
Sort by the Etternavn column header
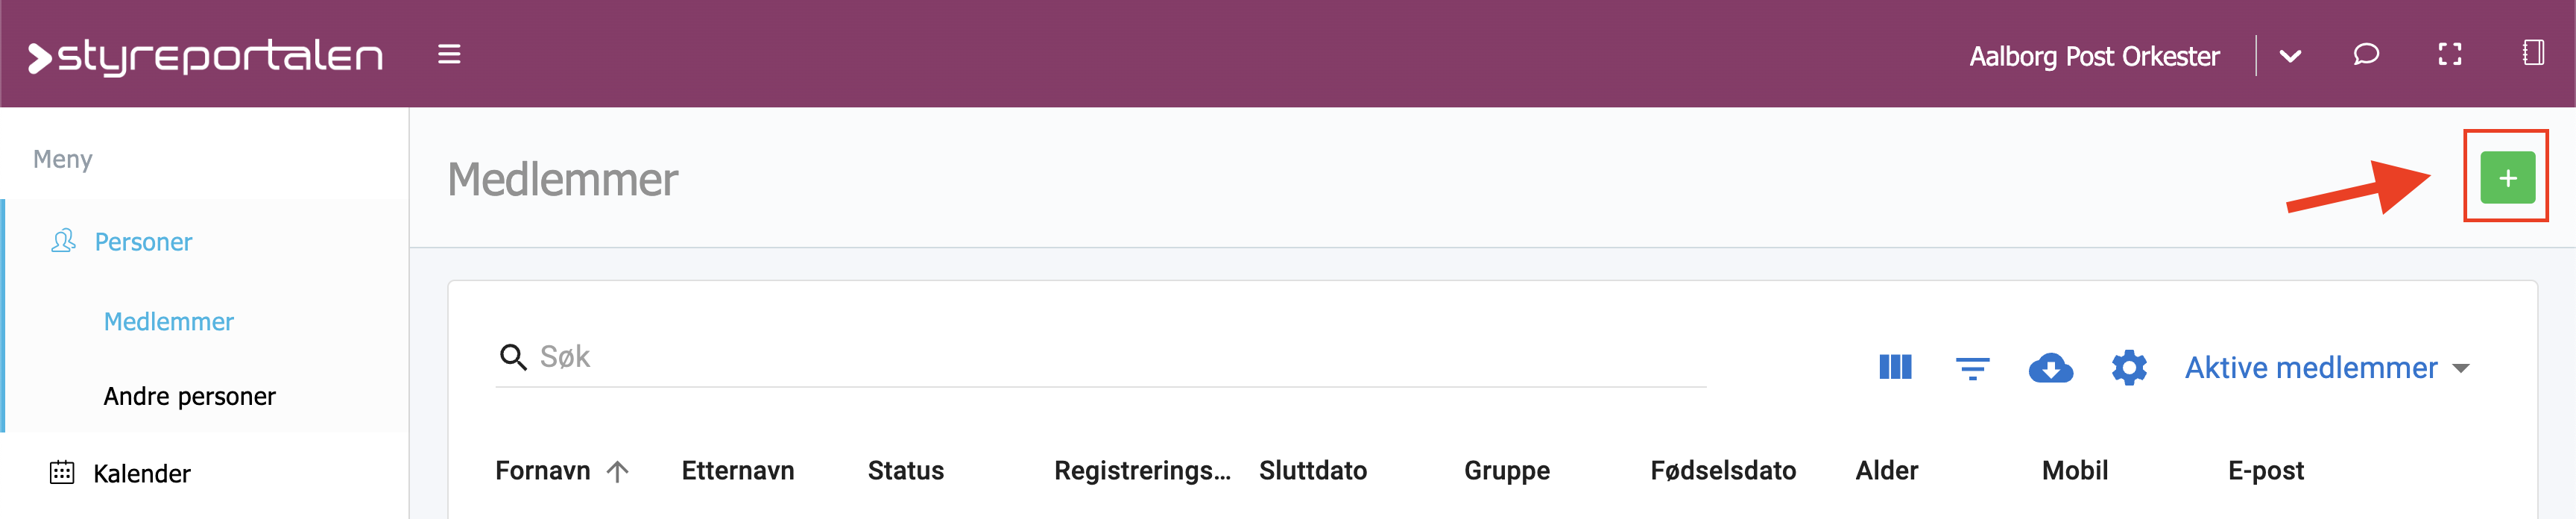(738, 471)
